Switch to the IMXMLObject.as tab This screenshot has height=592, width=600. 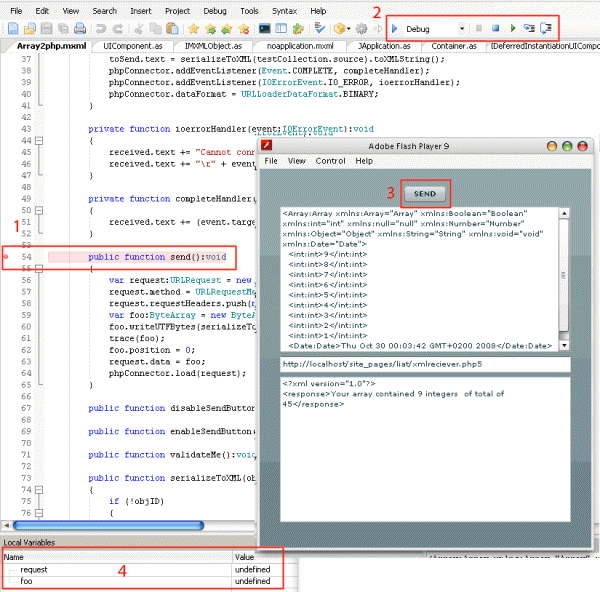[213, 46]
